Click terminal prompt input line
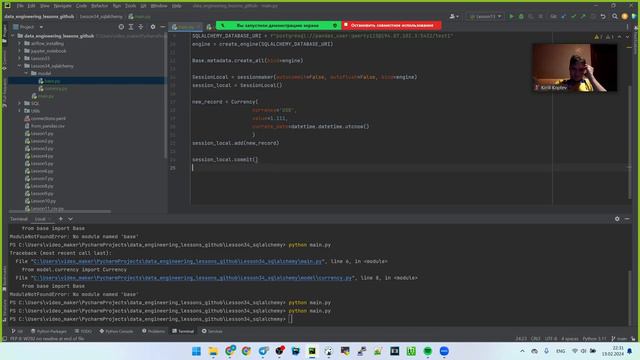The image size is (640, 360). point(290,319)
